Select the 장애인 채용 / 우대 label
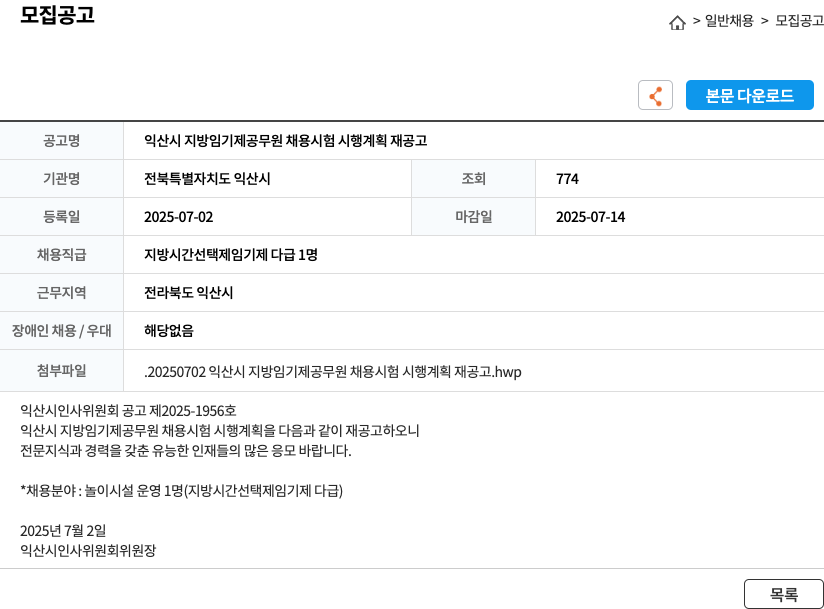The height and width of the screenshot is (609, 824). pos(61,331)
